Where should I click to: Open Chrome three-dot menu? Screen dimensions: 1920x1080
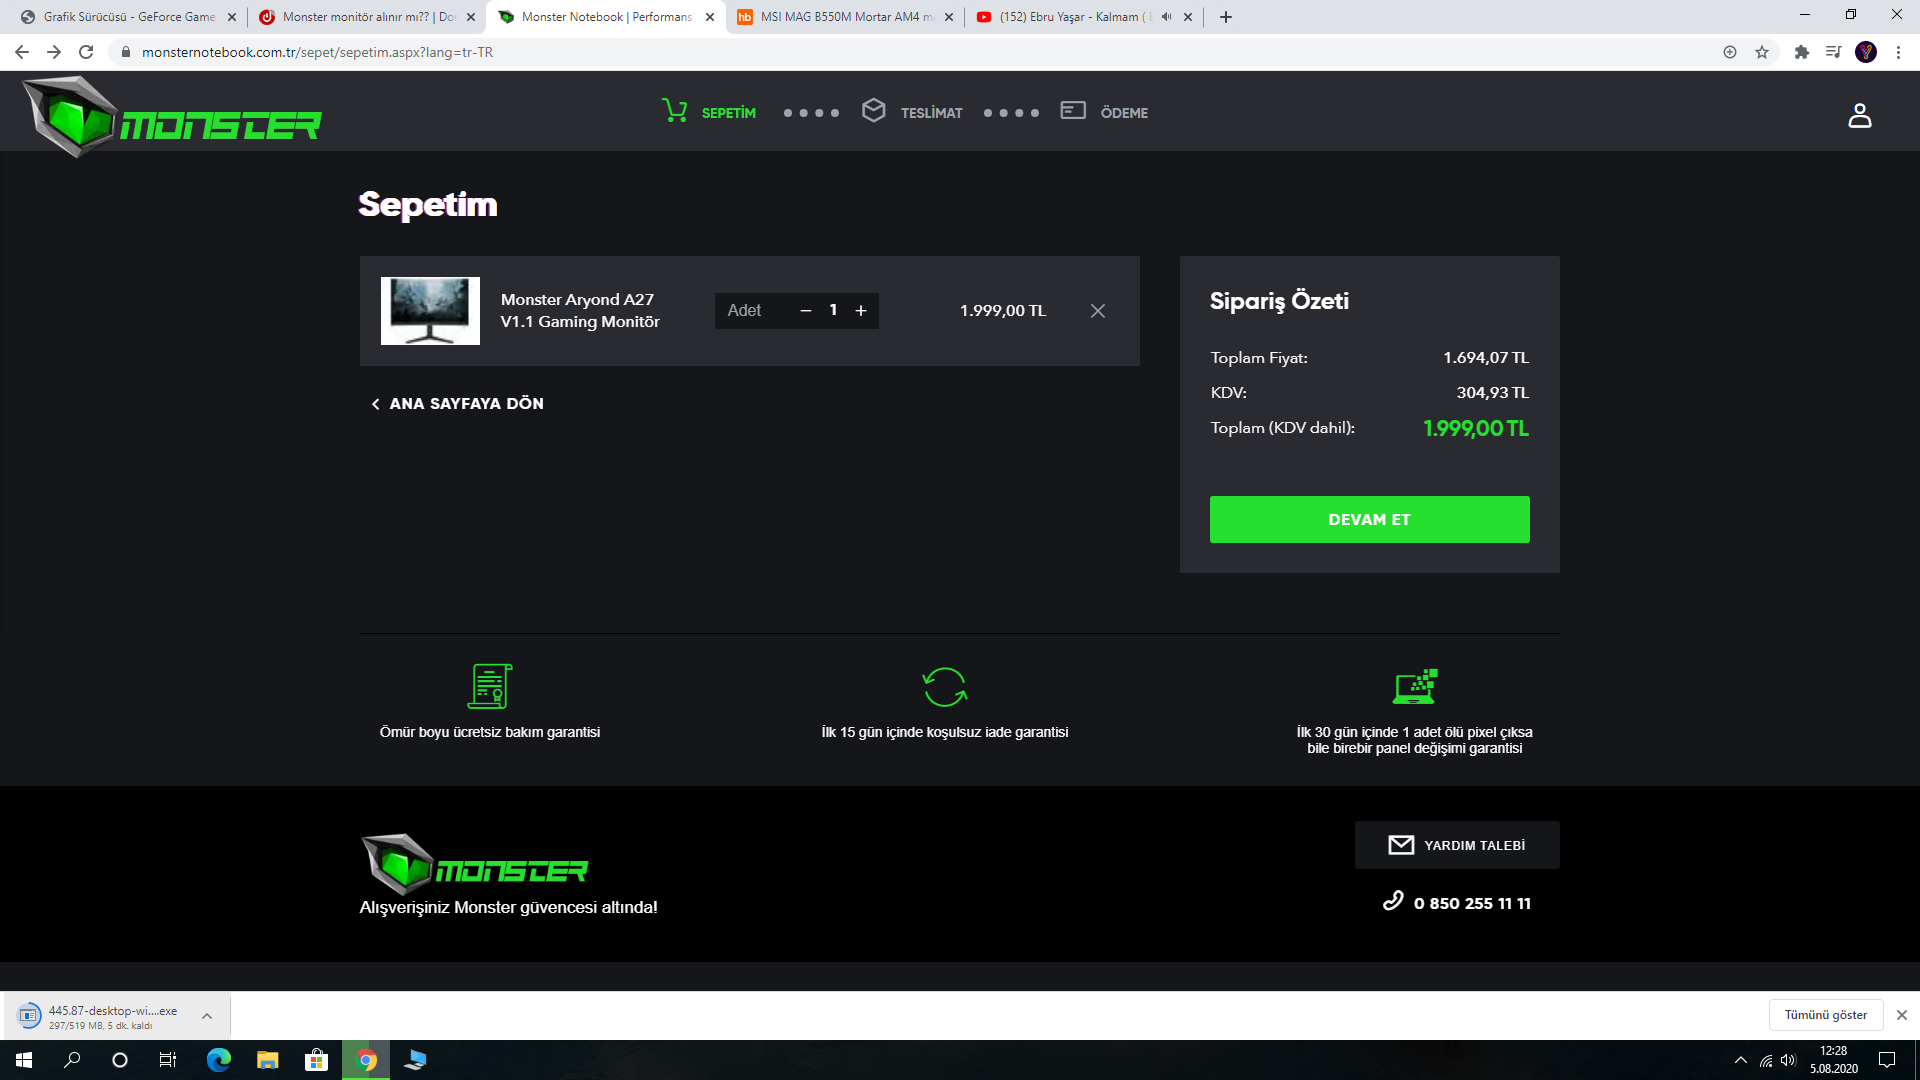tap(1898, 52)
